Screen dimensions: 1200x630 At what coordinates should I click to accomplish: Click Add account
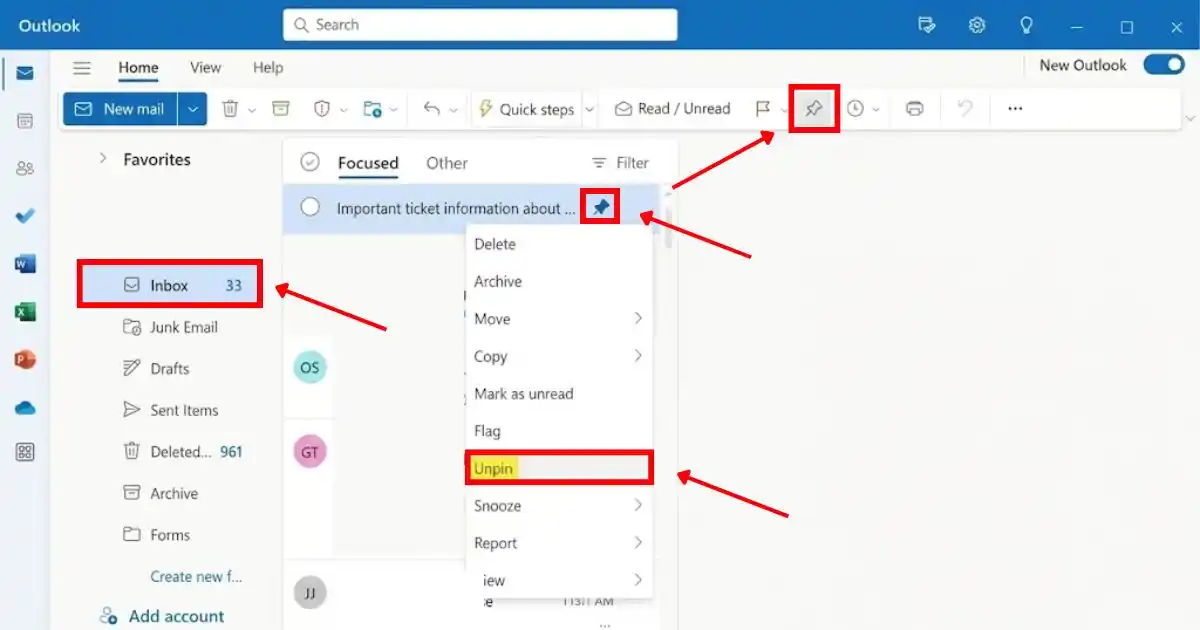coord(162,616)
